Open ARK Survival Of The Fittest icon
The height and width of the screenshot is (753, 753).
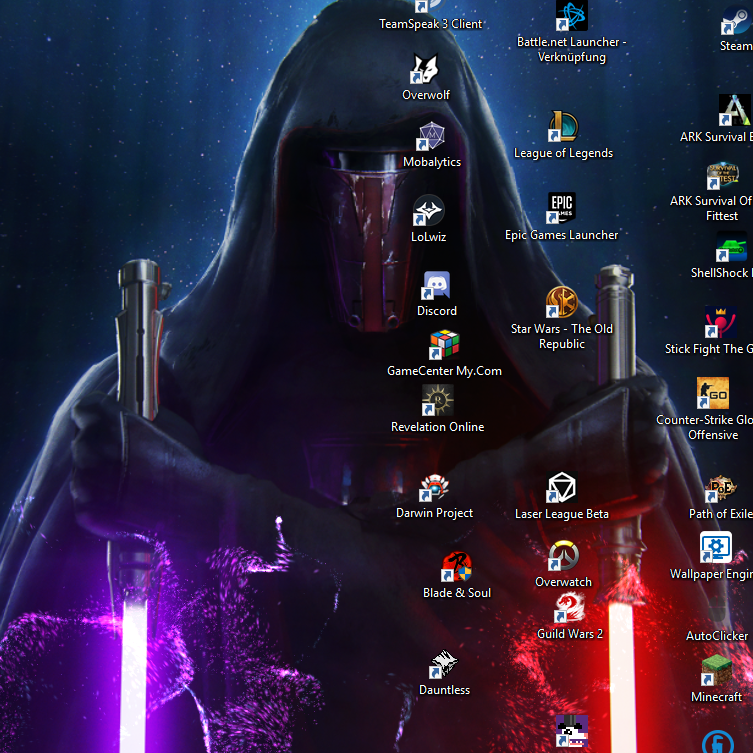722,175
